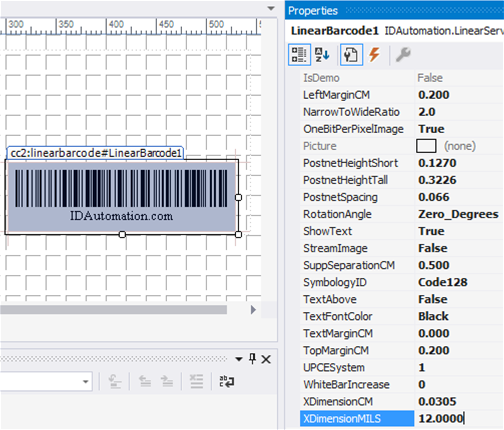The height and width of the screenshot is (430, 504).
Task: Pin the bottom panel with auto-hide pushpin
Action: [x=252, y=359]
